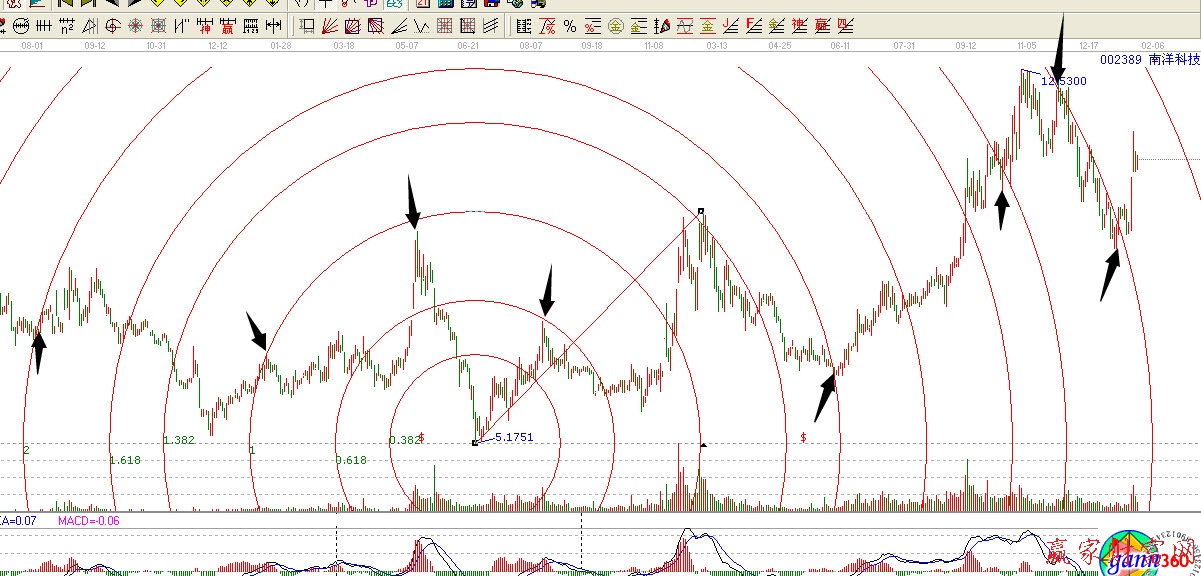Choose the zigzag wave line tool
The image size is (1201, 576).
tap(422, 26)
